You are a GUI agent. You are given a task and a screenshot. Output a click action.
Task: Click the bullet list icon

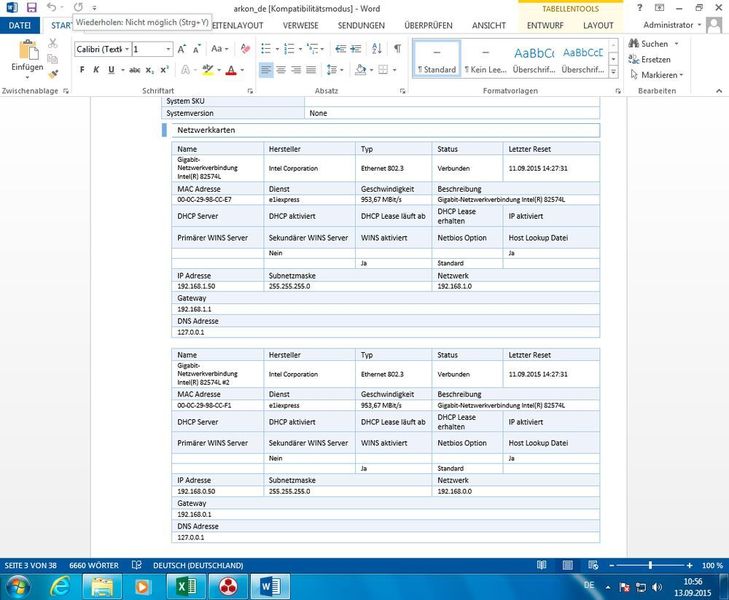point(264,48)
